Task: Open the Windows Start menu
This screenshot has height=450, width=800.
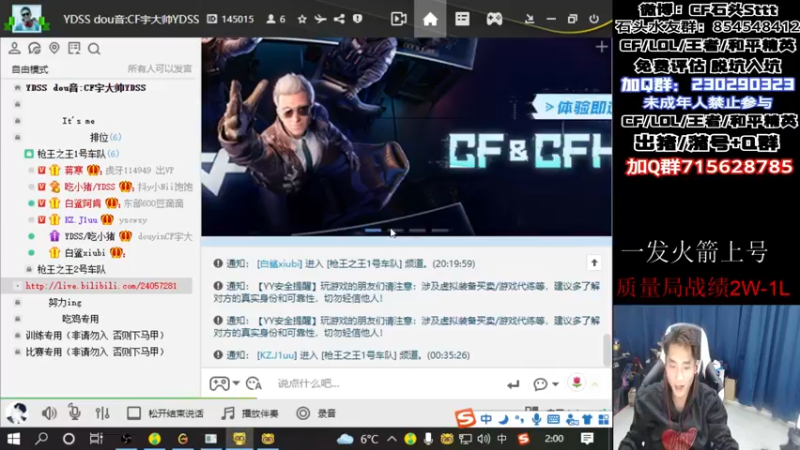Action: point(14,438)
